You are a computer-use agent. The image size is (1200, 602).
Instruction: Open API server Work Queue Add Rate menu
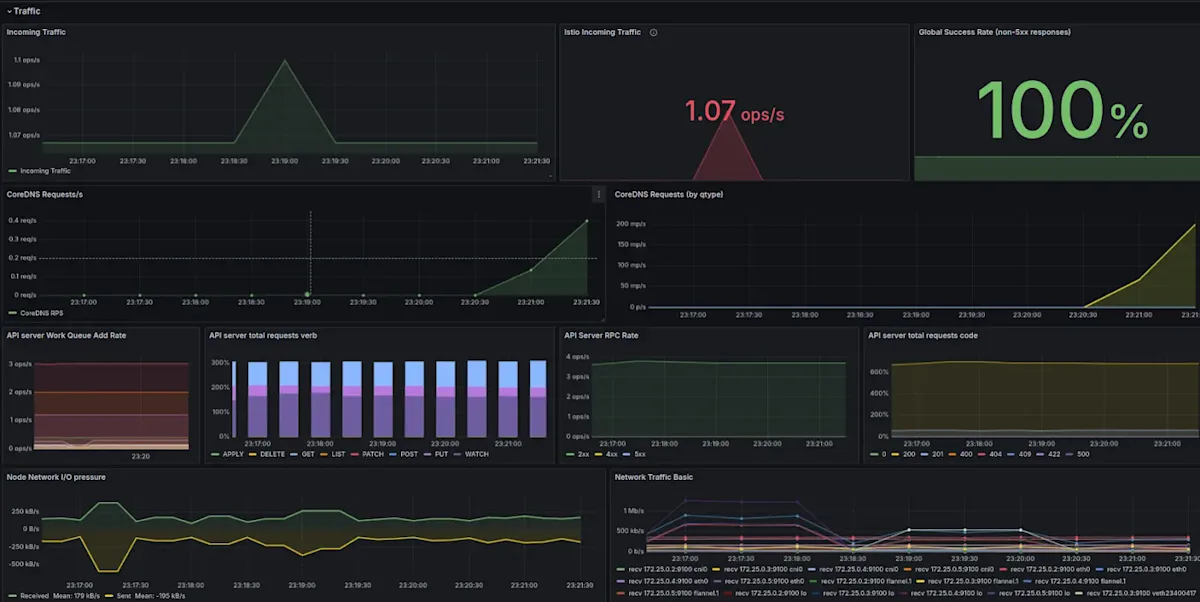(66, 335)
